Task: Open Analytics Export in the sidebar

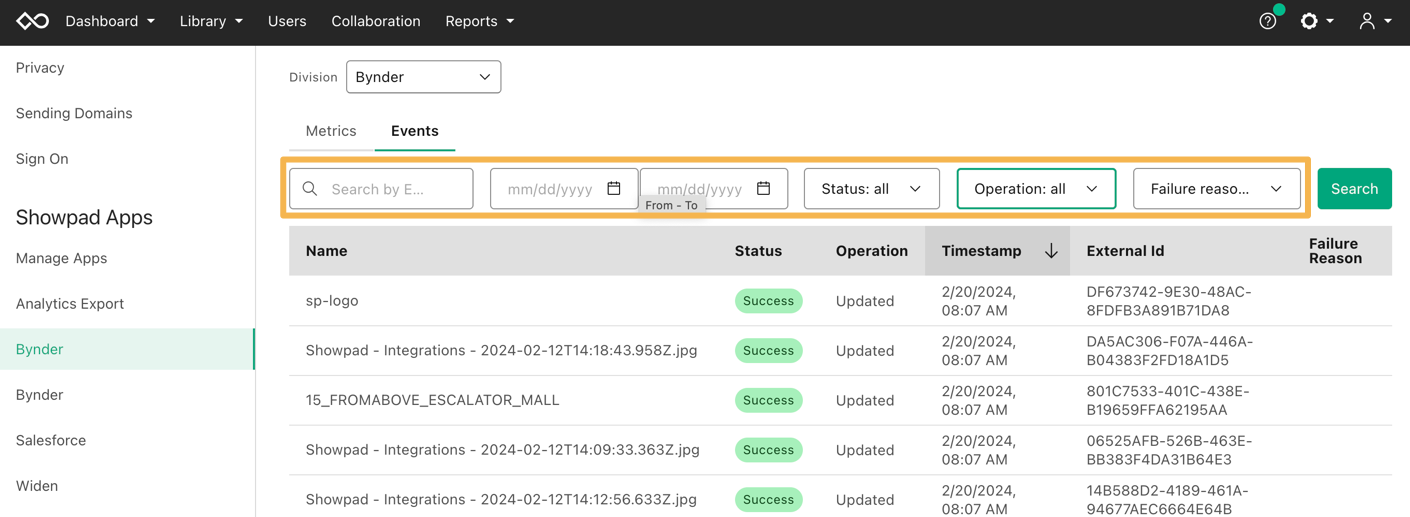Action: click(70, 304)
